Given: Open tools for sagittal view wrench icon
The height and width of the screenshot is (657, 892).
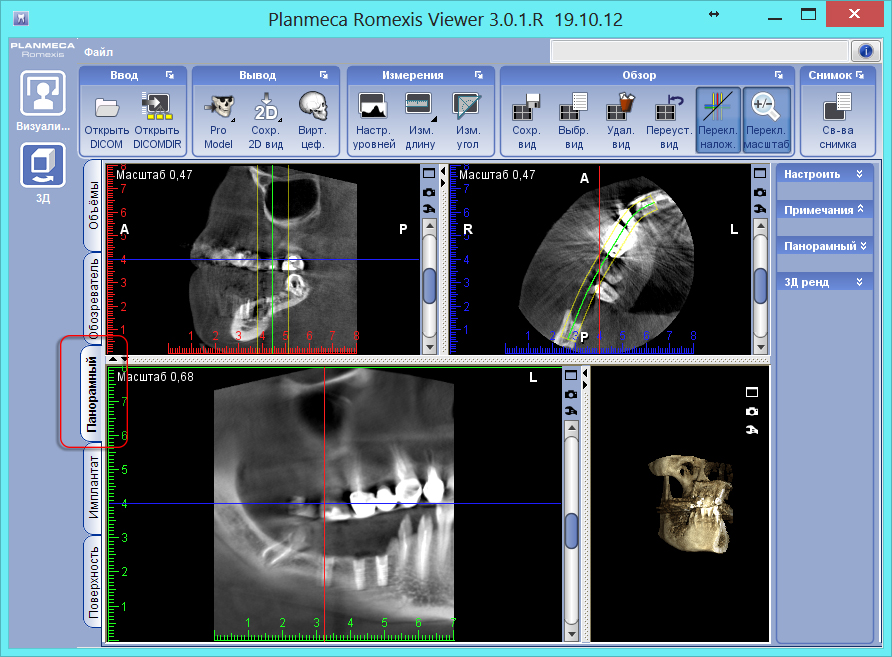Looking at the screenshot, I should click(x=429, y=209).
